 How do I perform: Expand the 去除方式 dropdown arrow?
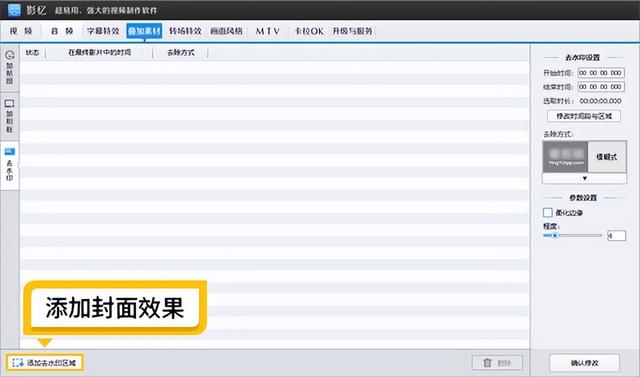pyautogui.click(x=584, y=178)
